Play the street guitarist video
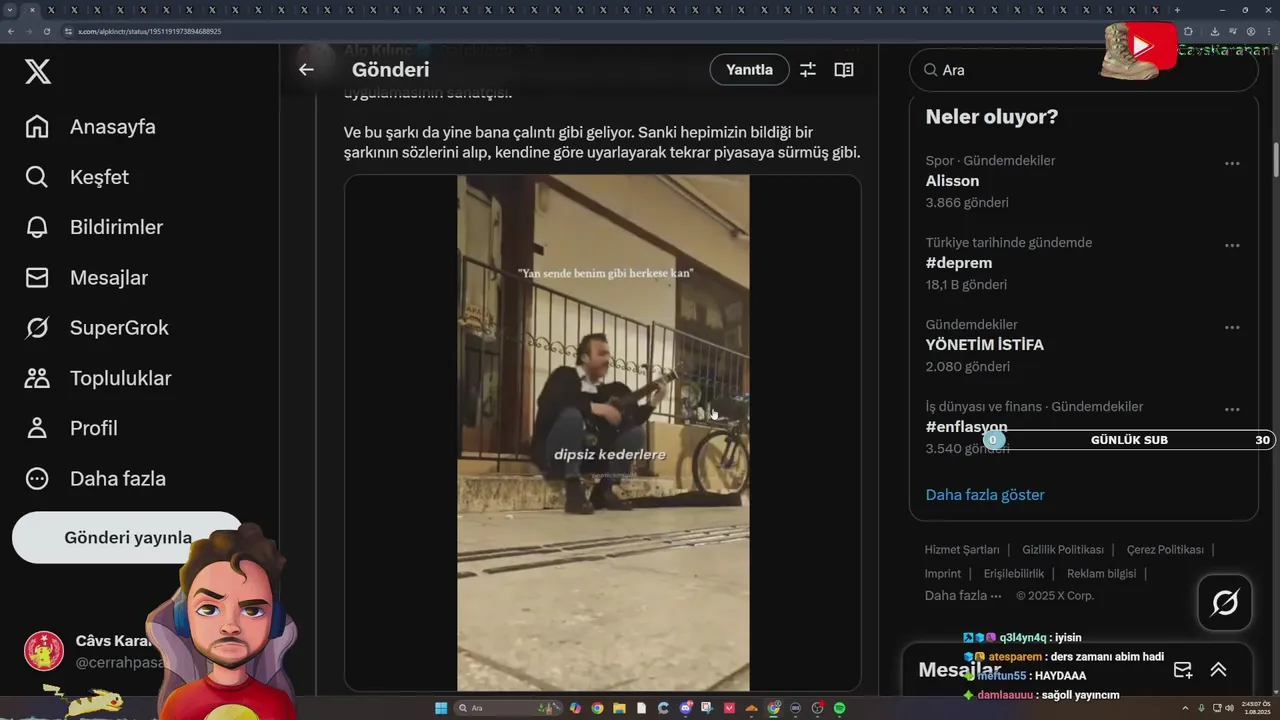Screen dimensions: 1280x720 (603, 432)
